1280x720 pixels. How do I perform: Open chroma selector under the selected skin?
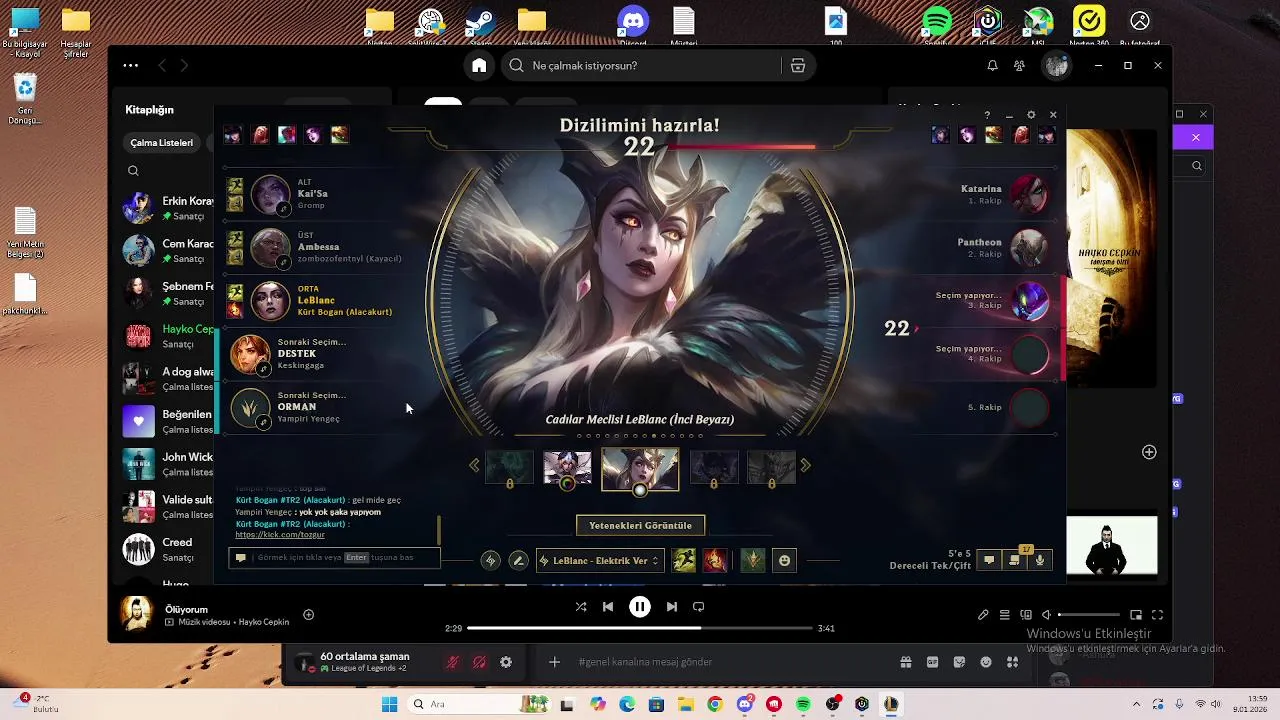pos(640,490)
